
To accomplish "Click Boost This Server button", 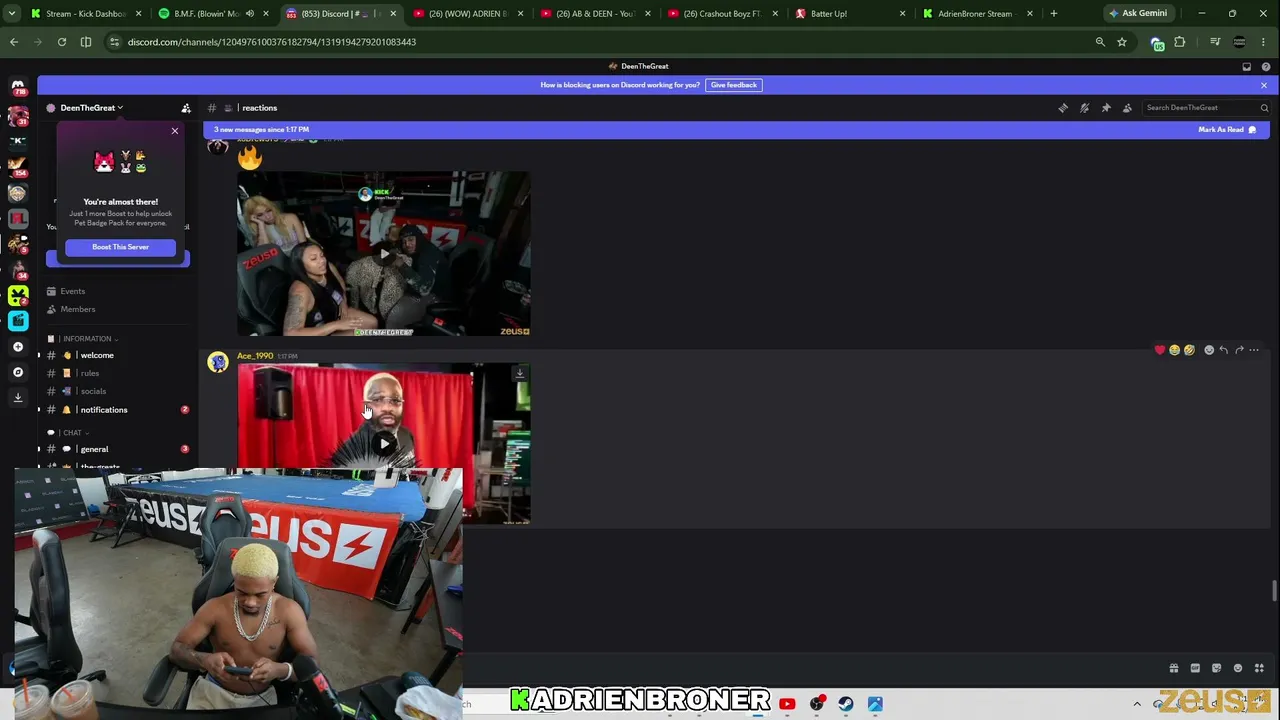I will pyautogui.click(x=120, y=247).
